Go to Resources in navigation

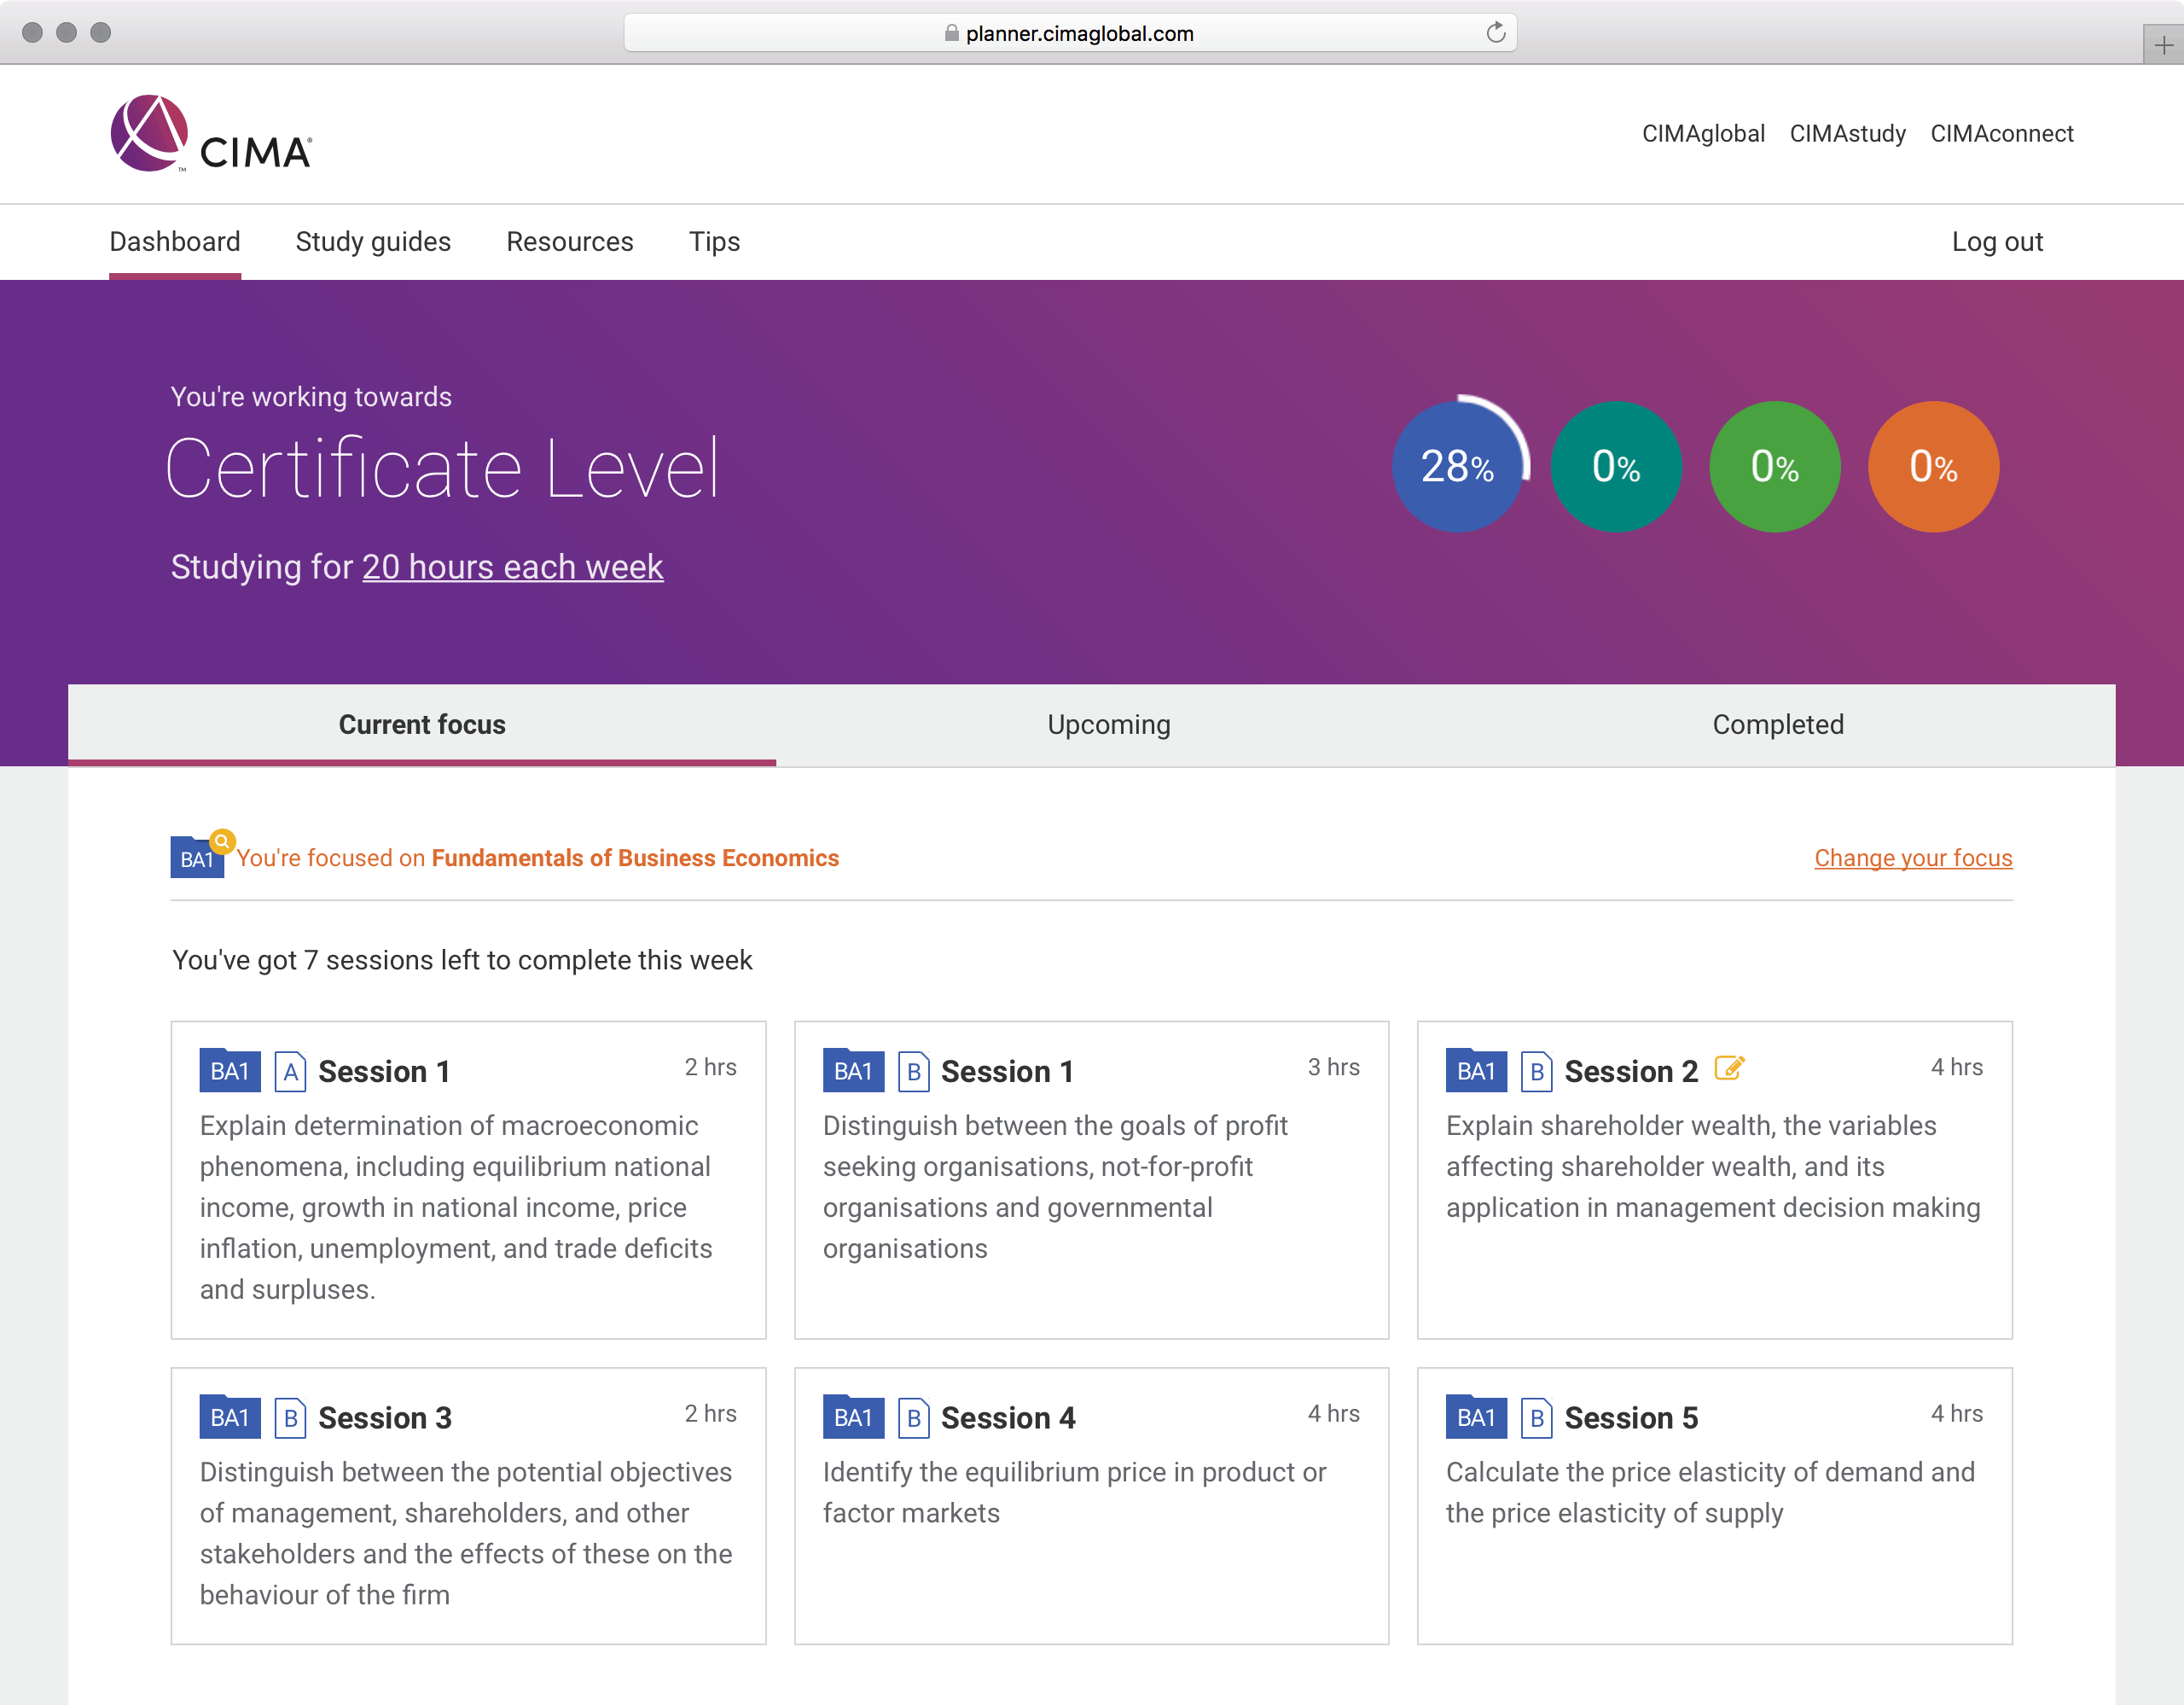coord(570,242)
